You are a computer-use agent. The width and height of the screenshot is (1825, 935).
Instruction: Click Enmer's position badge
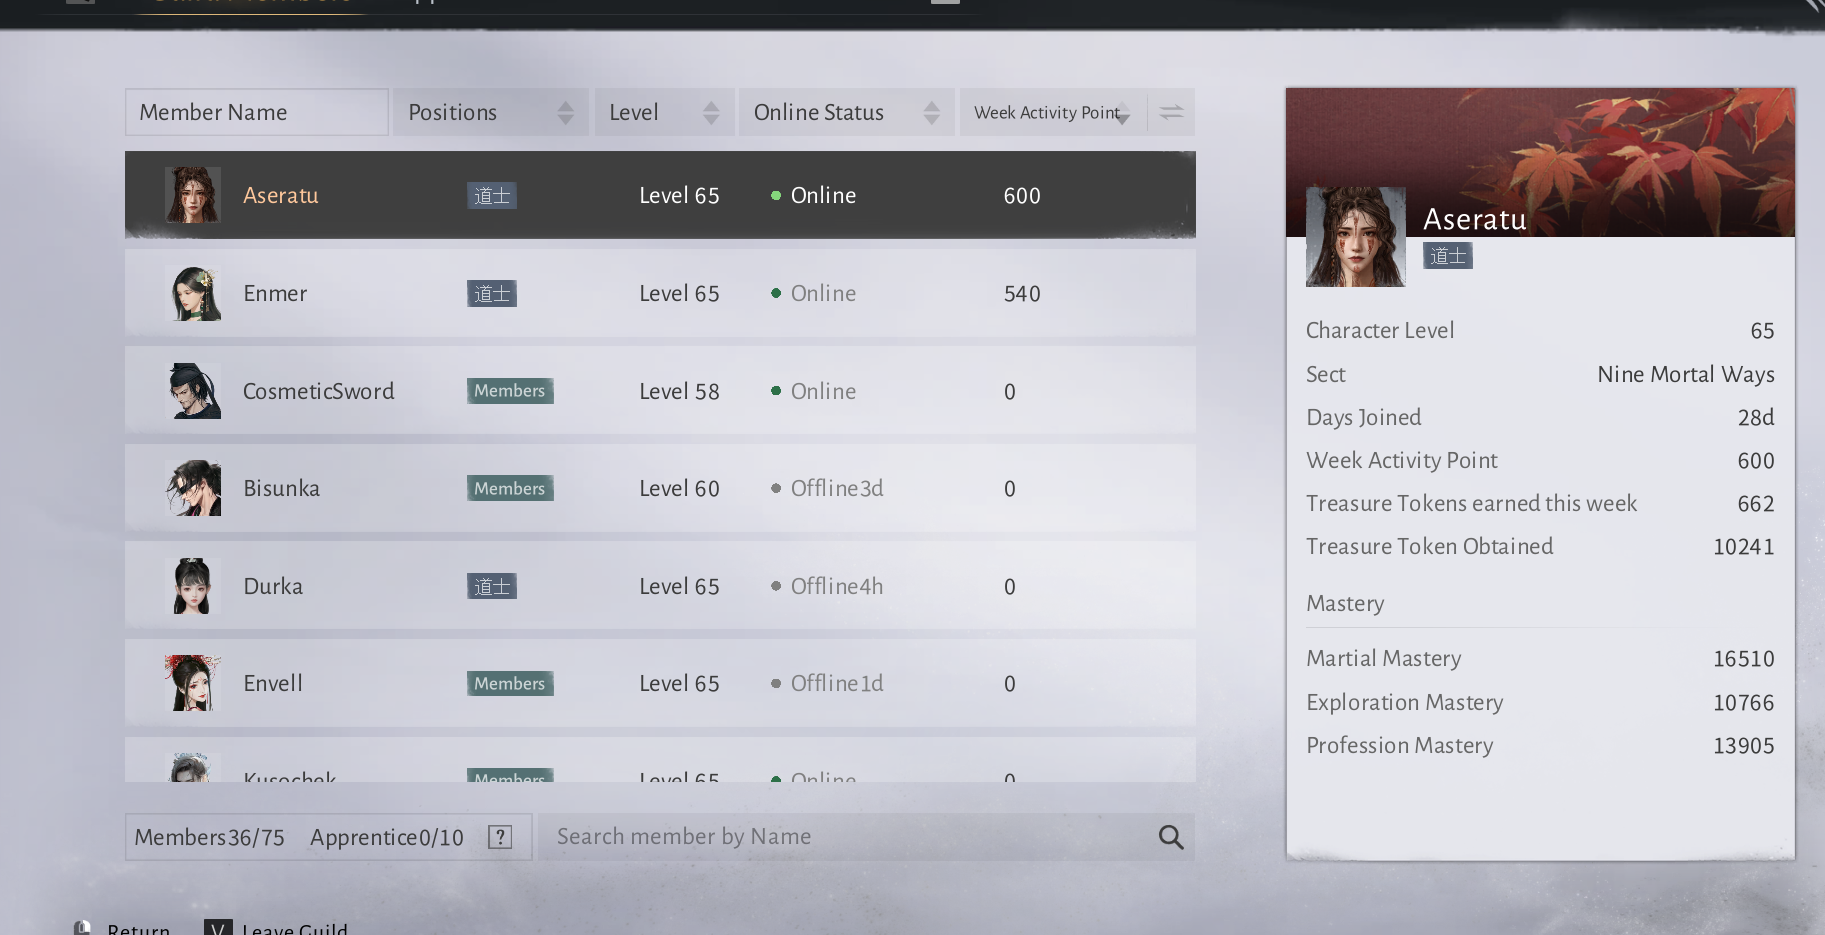pyautogui.click(x=492, y=294)
